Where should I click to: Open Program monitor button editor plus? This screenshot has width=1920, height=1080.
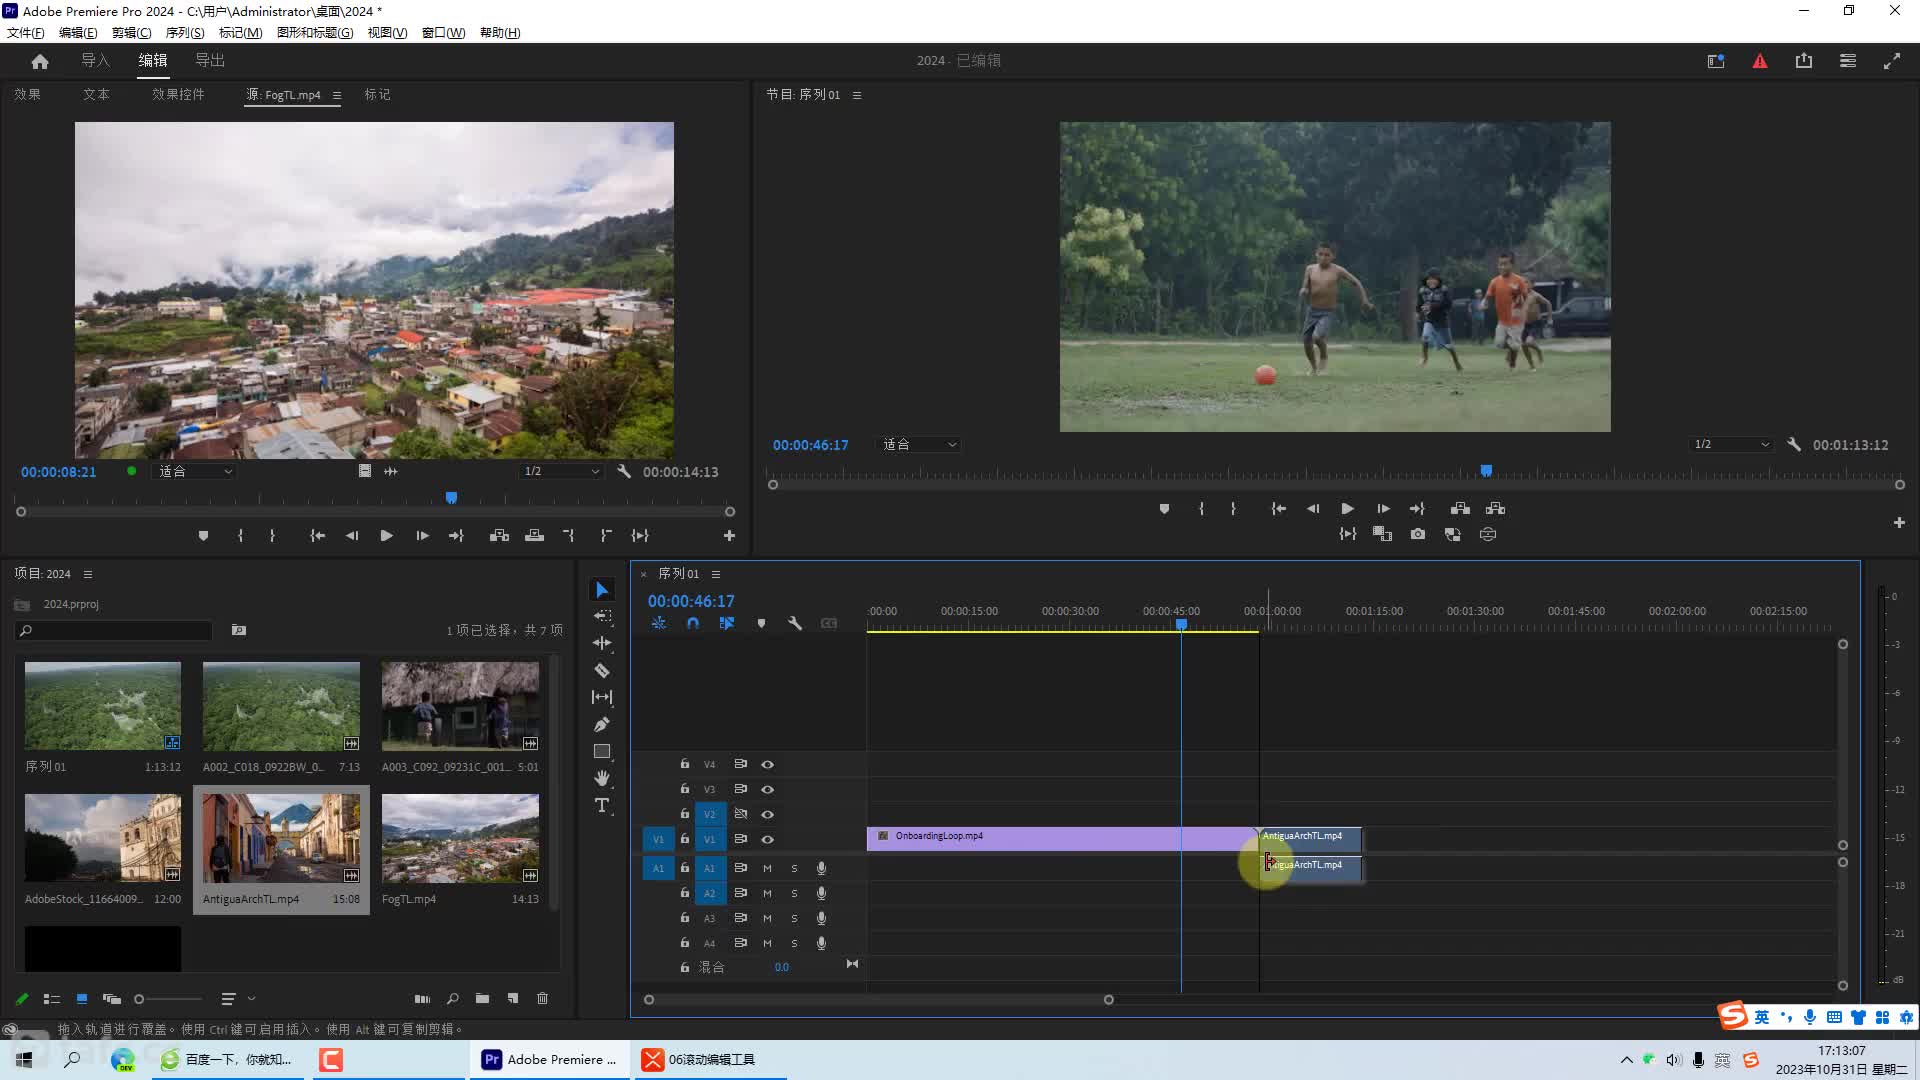point(1899,522)
